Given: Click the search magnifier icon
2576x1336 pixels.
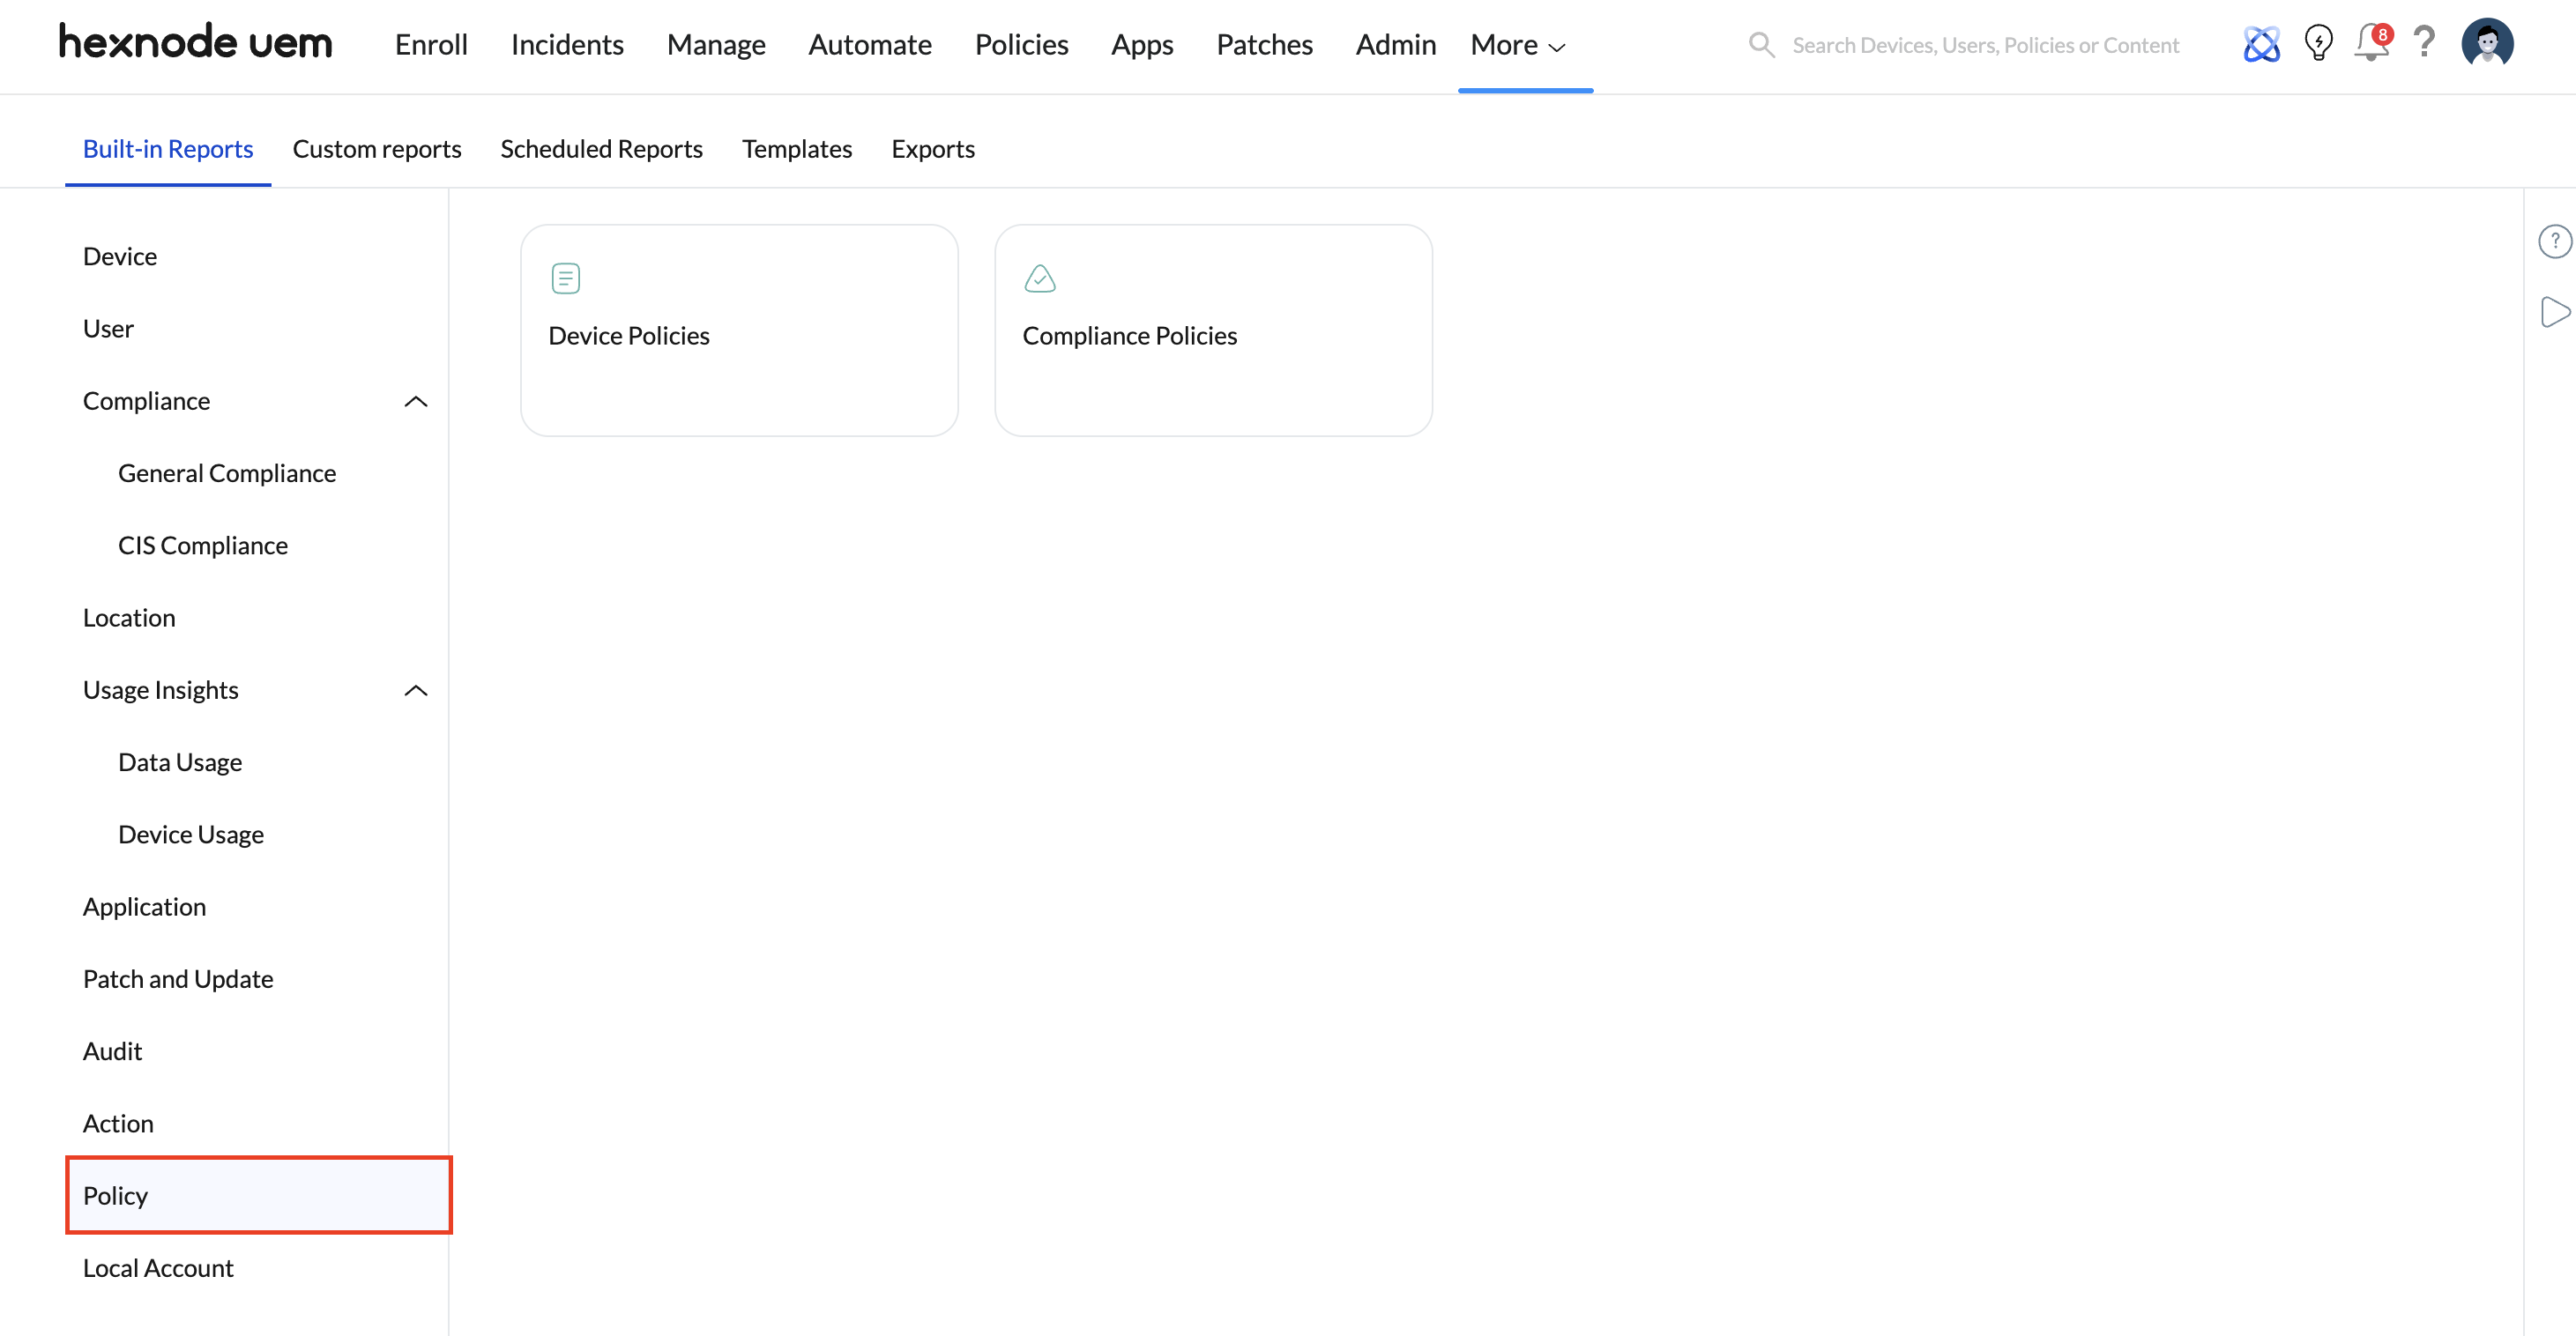Looking at the screenshot, I should (1761, 45).
